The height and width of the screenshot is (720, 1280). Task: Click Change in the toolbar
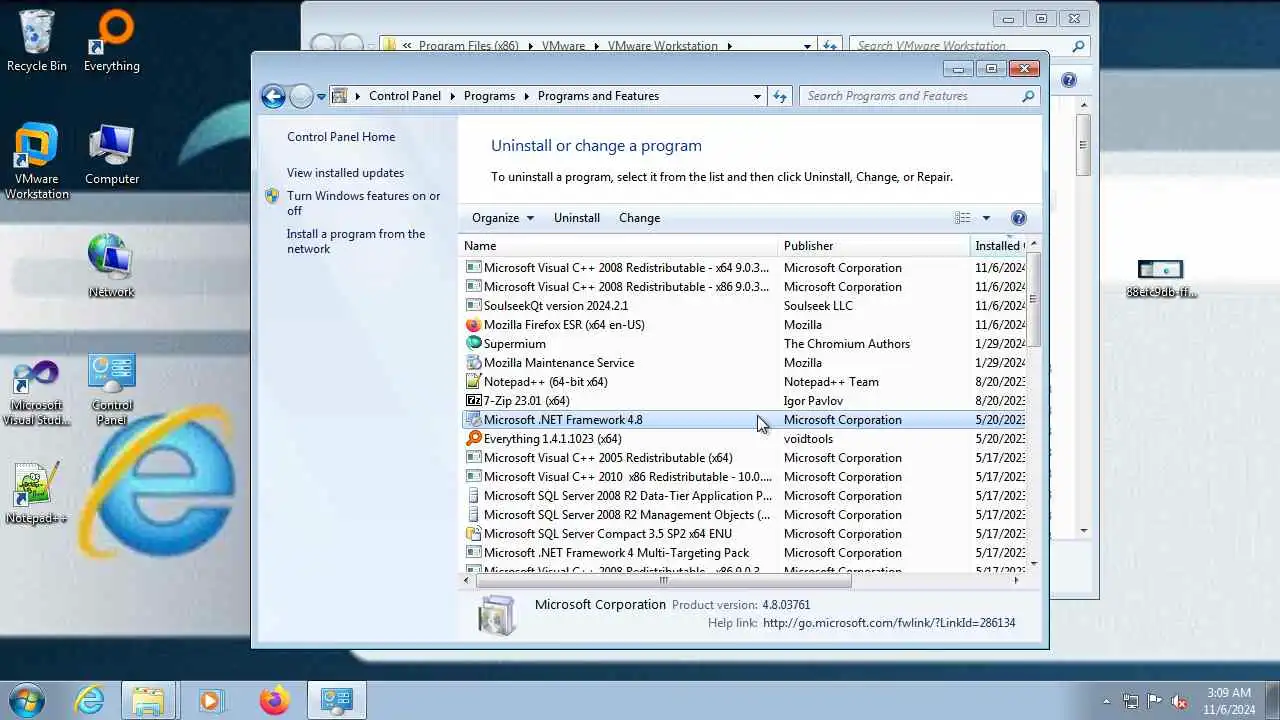pos(639,218)
